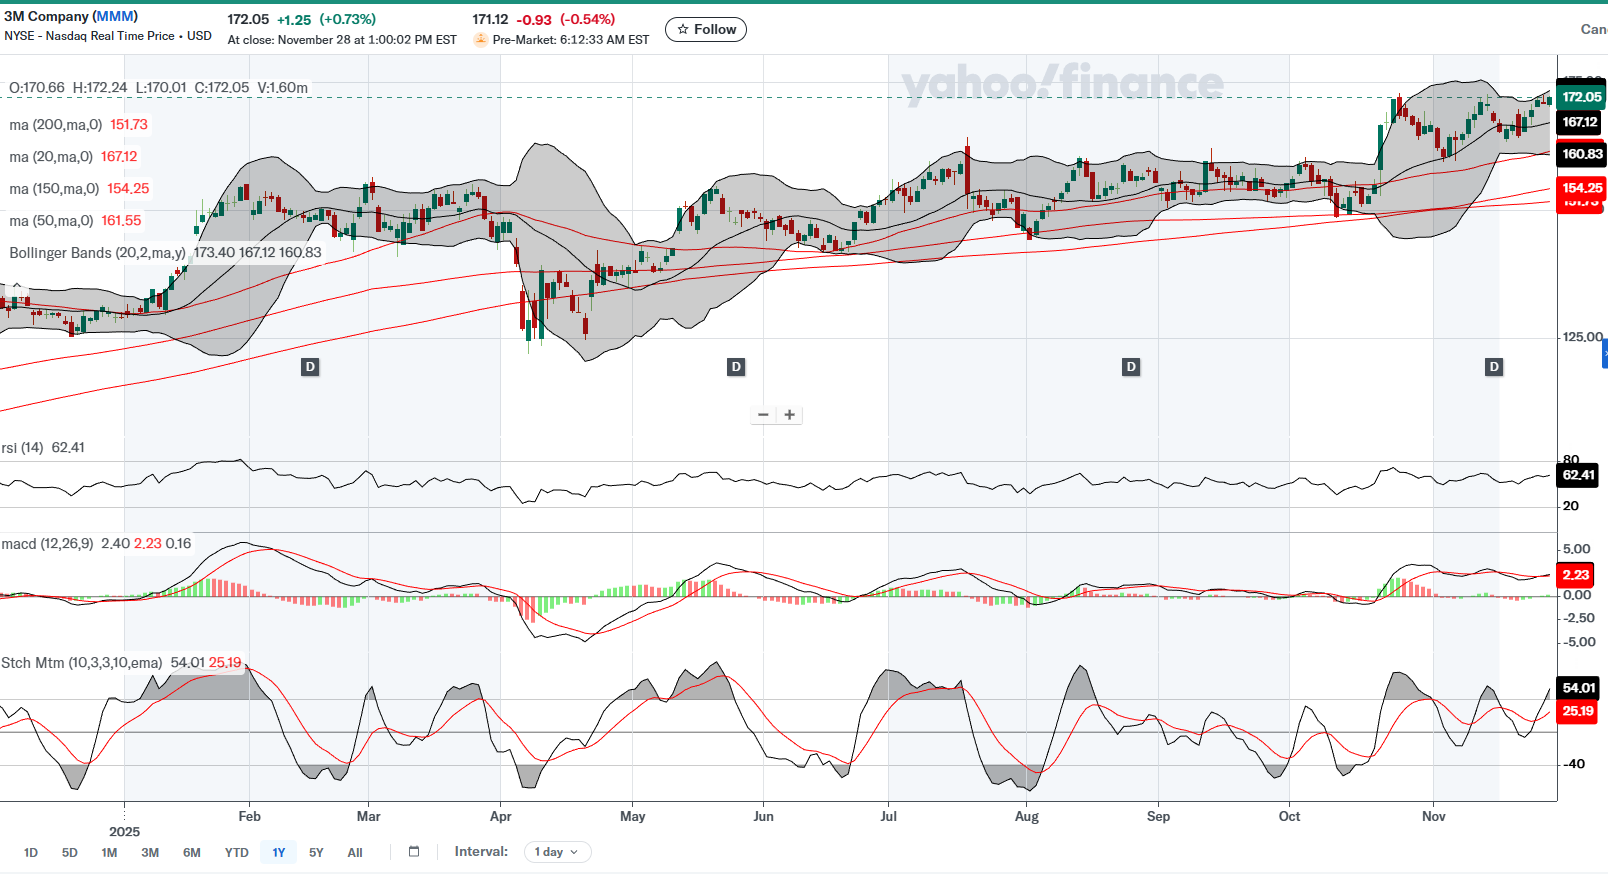Open the late May dividend D marker
Image resolution: width=1608 pixels, height=874 pixels.
point(736,367)
